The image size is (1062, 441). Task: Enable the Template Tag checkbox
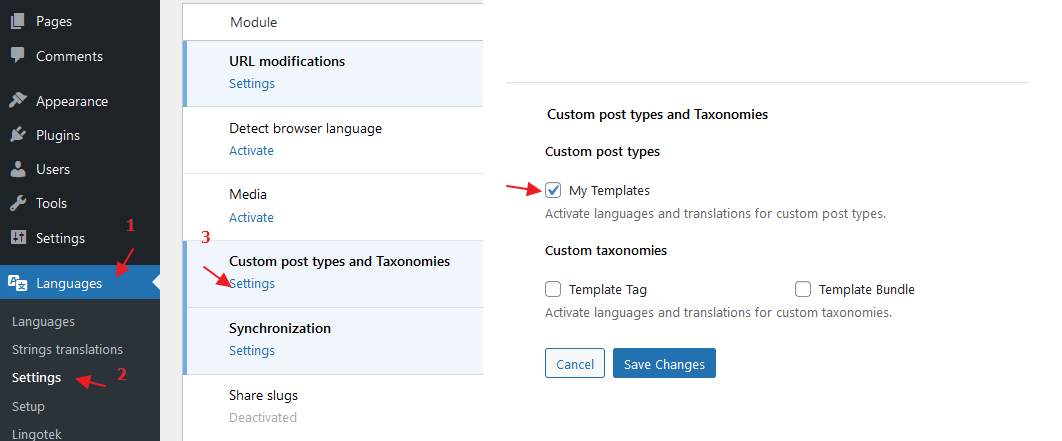pos(553,289)
